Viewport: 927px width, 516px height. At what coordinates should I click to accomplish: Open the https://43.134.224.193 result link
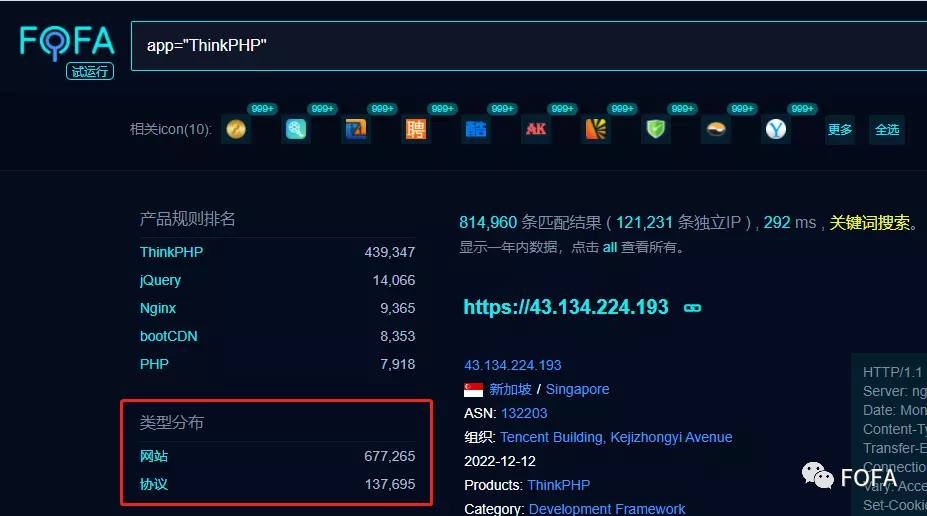[x=565, y=307]
